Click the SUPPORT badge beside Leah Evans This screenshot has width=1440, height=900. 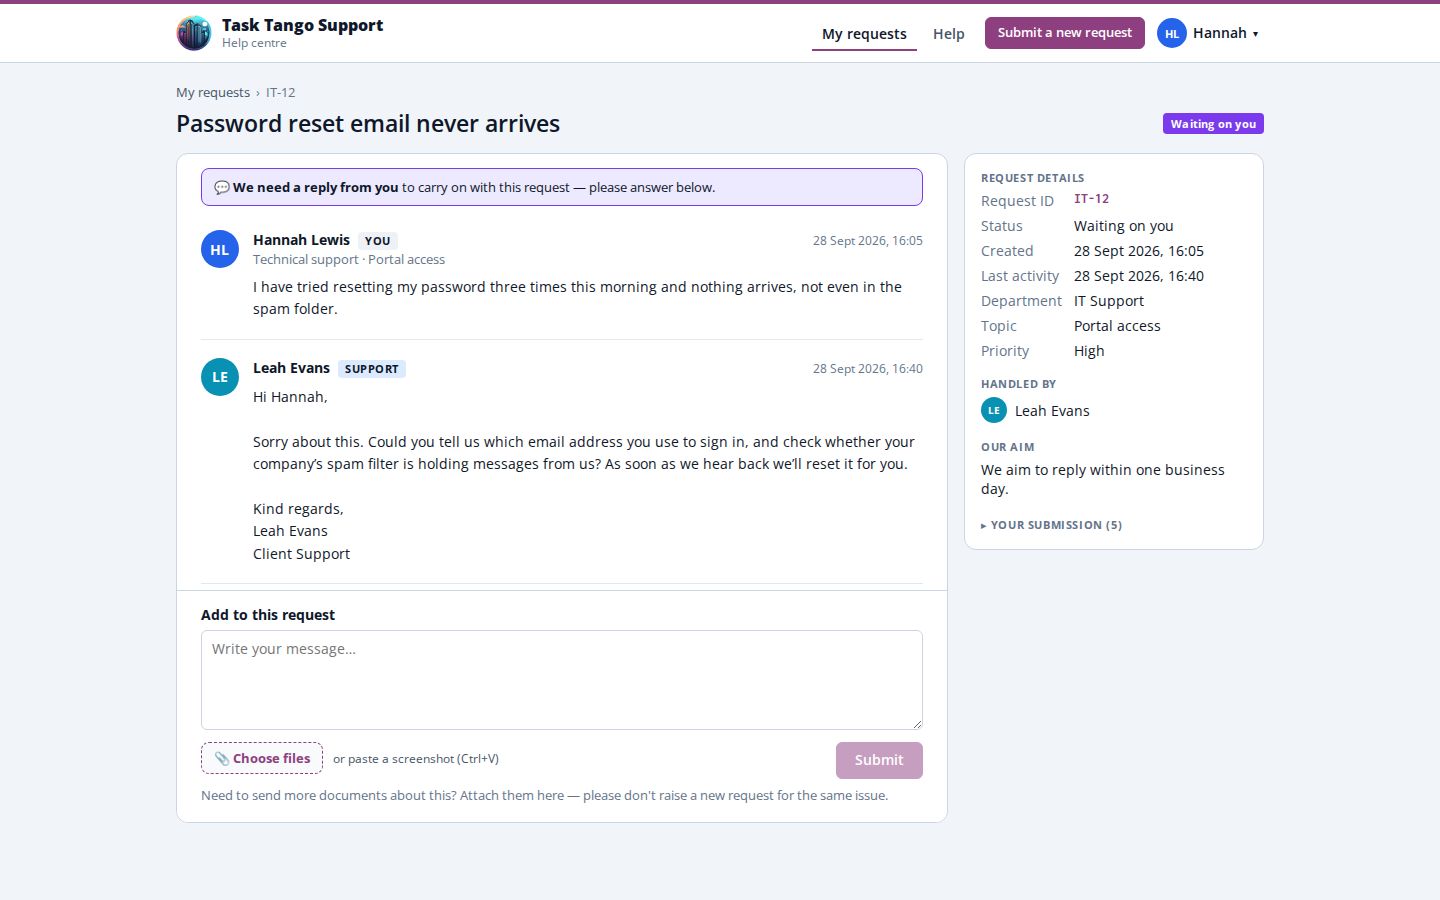click(372, 369)
